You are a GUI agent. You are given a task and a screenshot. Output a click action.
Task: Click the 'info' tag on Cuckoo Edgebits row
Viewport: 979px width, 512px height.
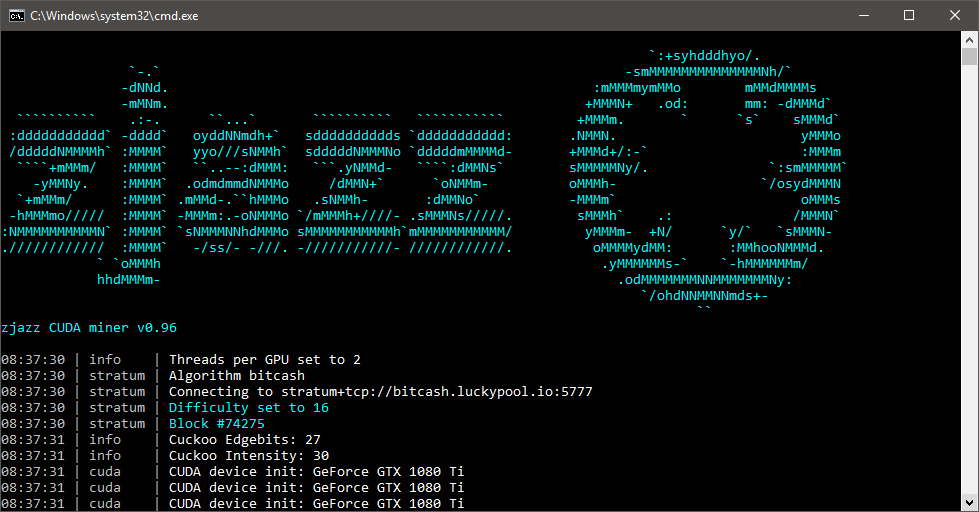(105, 440)
